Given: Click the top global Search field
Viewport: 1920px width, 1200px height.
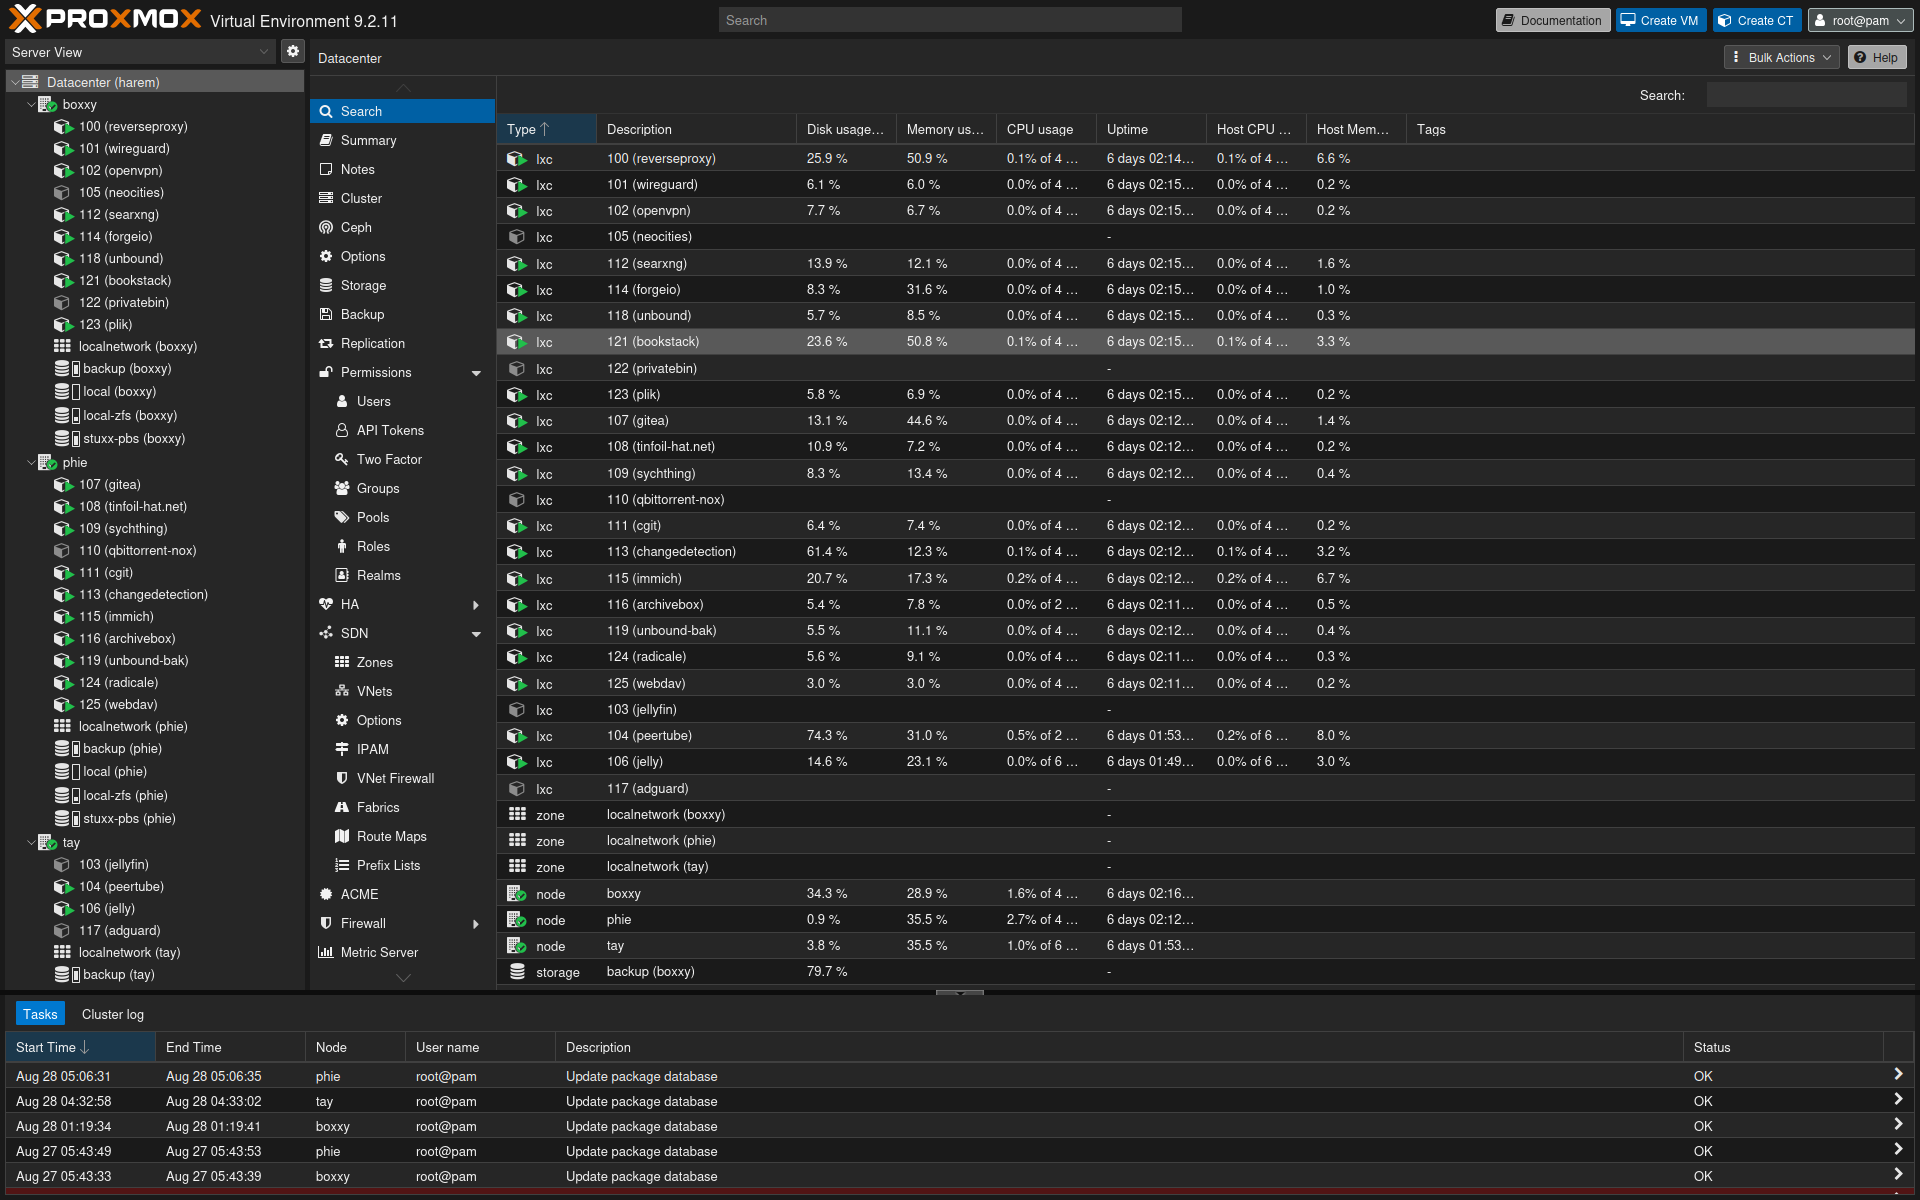Looking at the screenshot, I should tap(950, 20).
